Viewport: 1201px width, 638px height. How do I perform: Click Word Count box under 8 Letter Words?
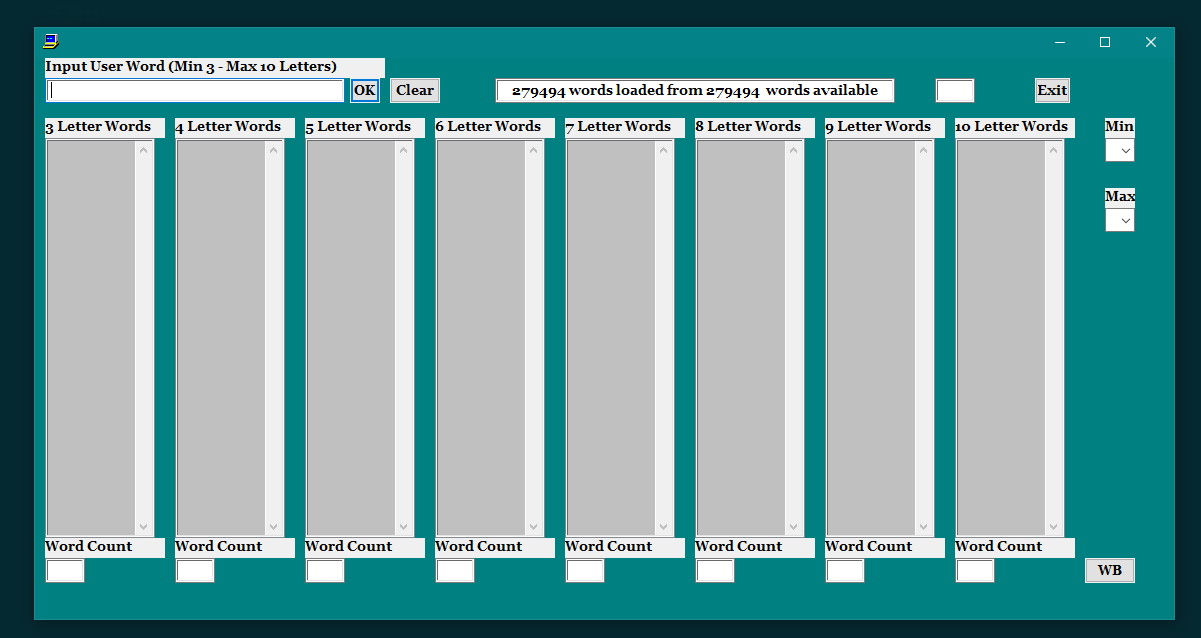pos(715,571)
